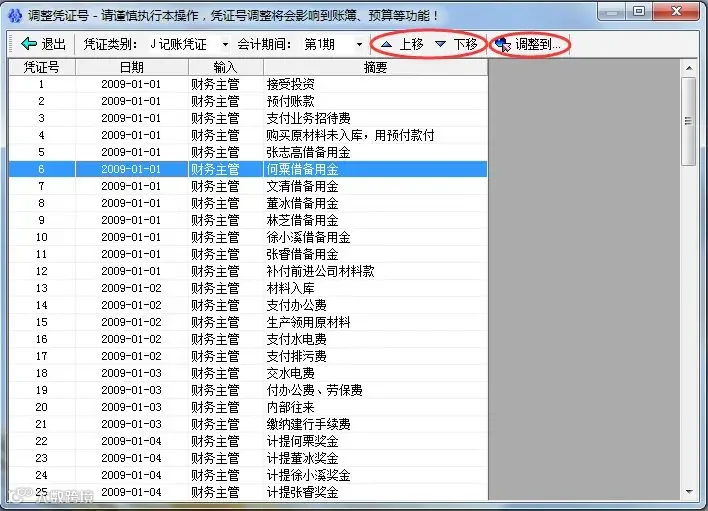
Task: Select row with summary 付办公费、劳保费
Action: 248,390
